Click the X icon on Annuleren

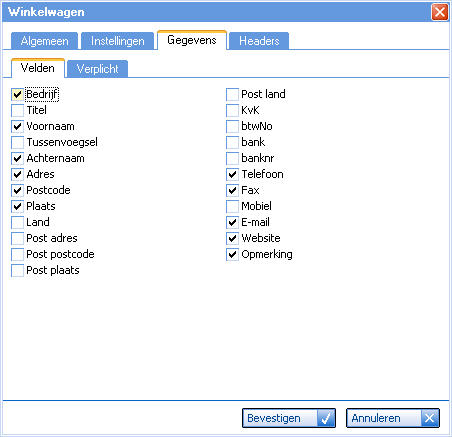pos(430,418)
